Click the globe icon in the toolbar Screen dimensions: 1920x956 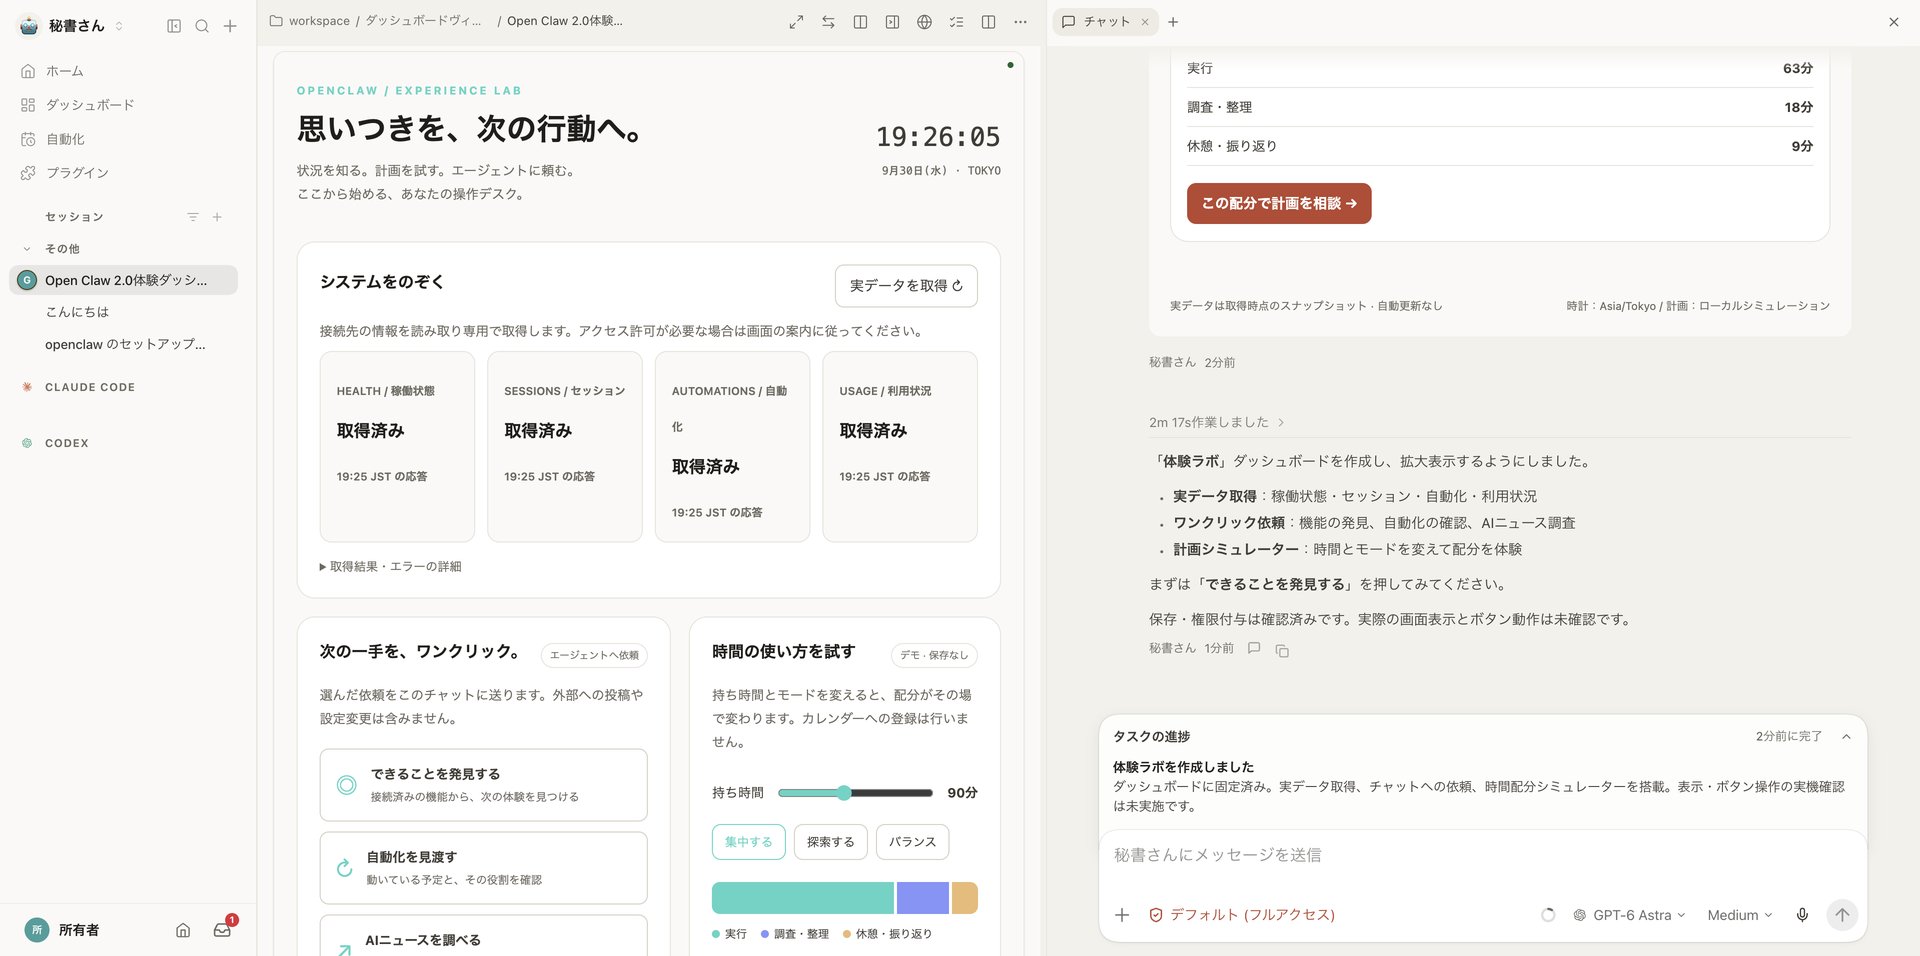point(924,22)
